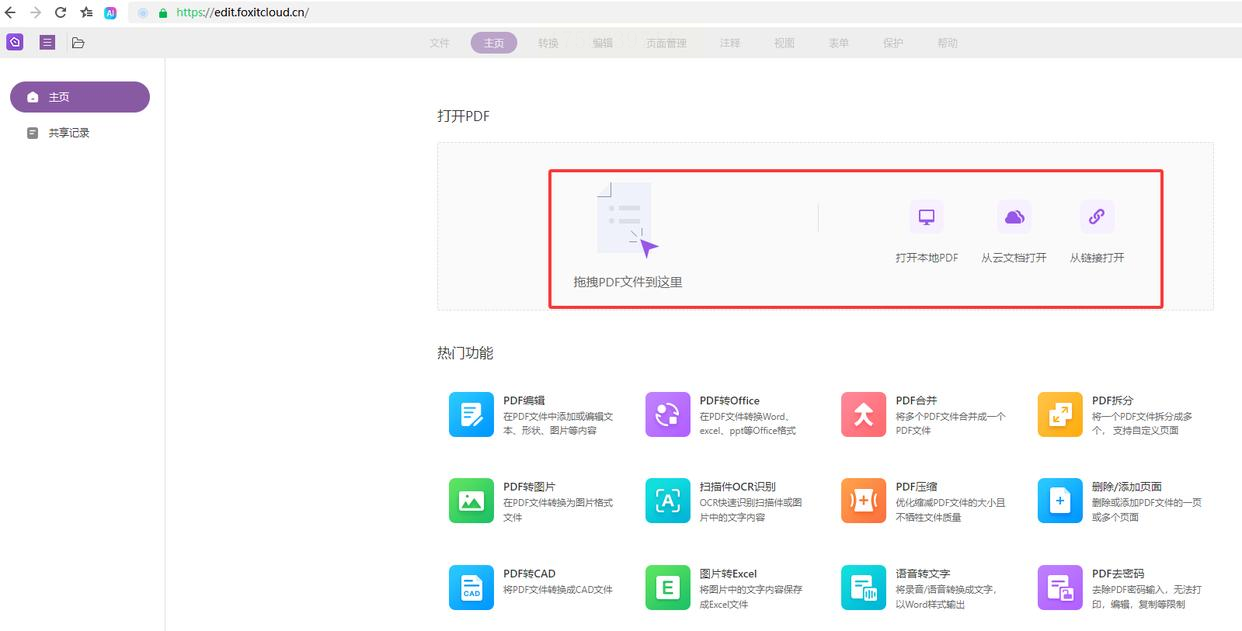Open the 文件 menu tab

pyautogui.click(x=439, y=43)
